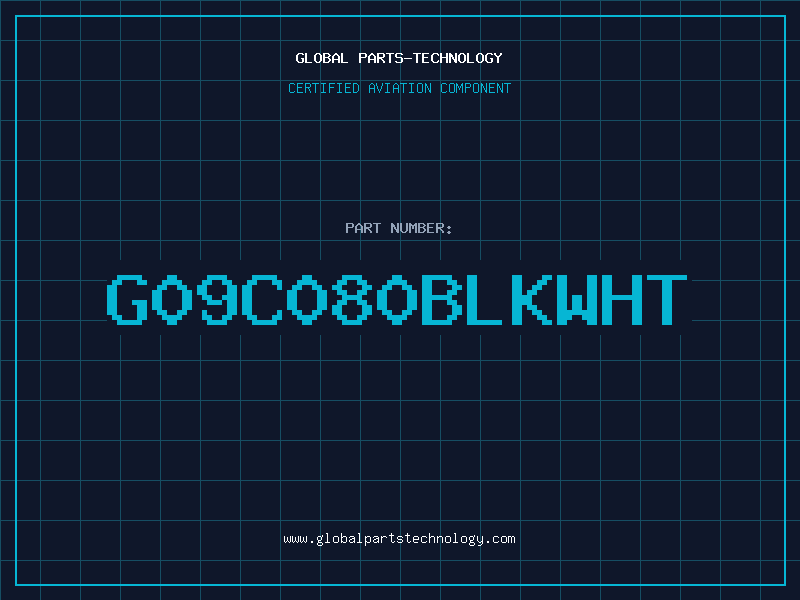Screen dimensions: 800x600
Task: Click the GLOBAL PARTS-TECHNOLOGY heading
Action: click(399, 58)
